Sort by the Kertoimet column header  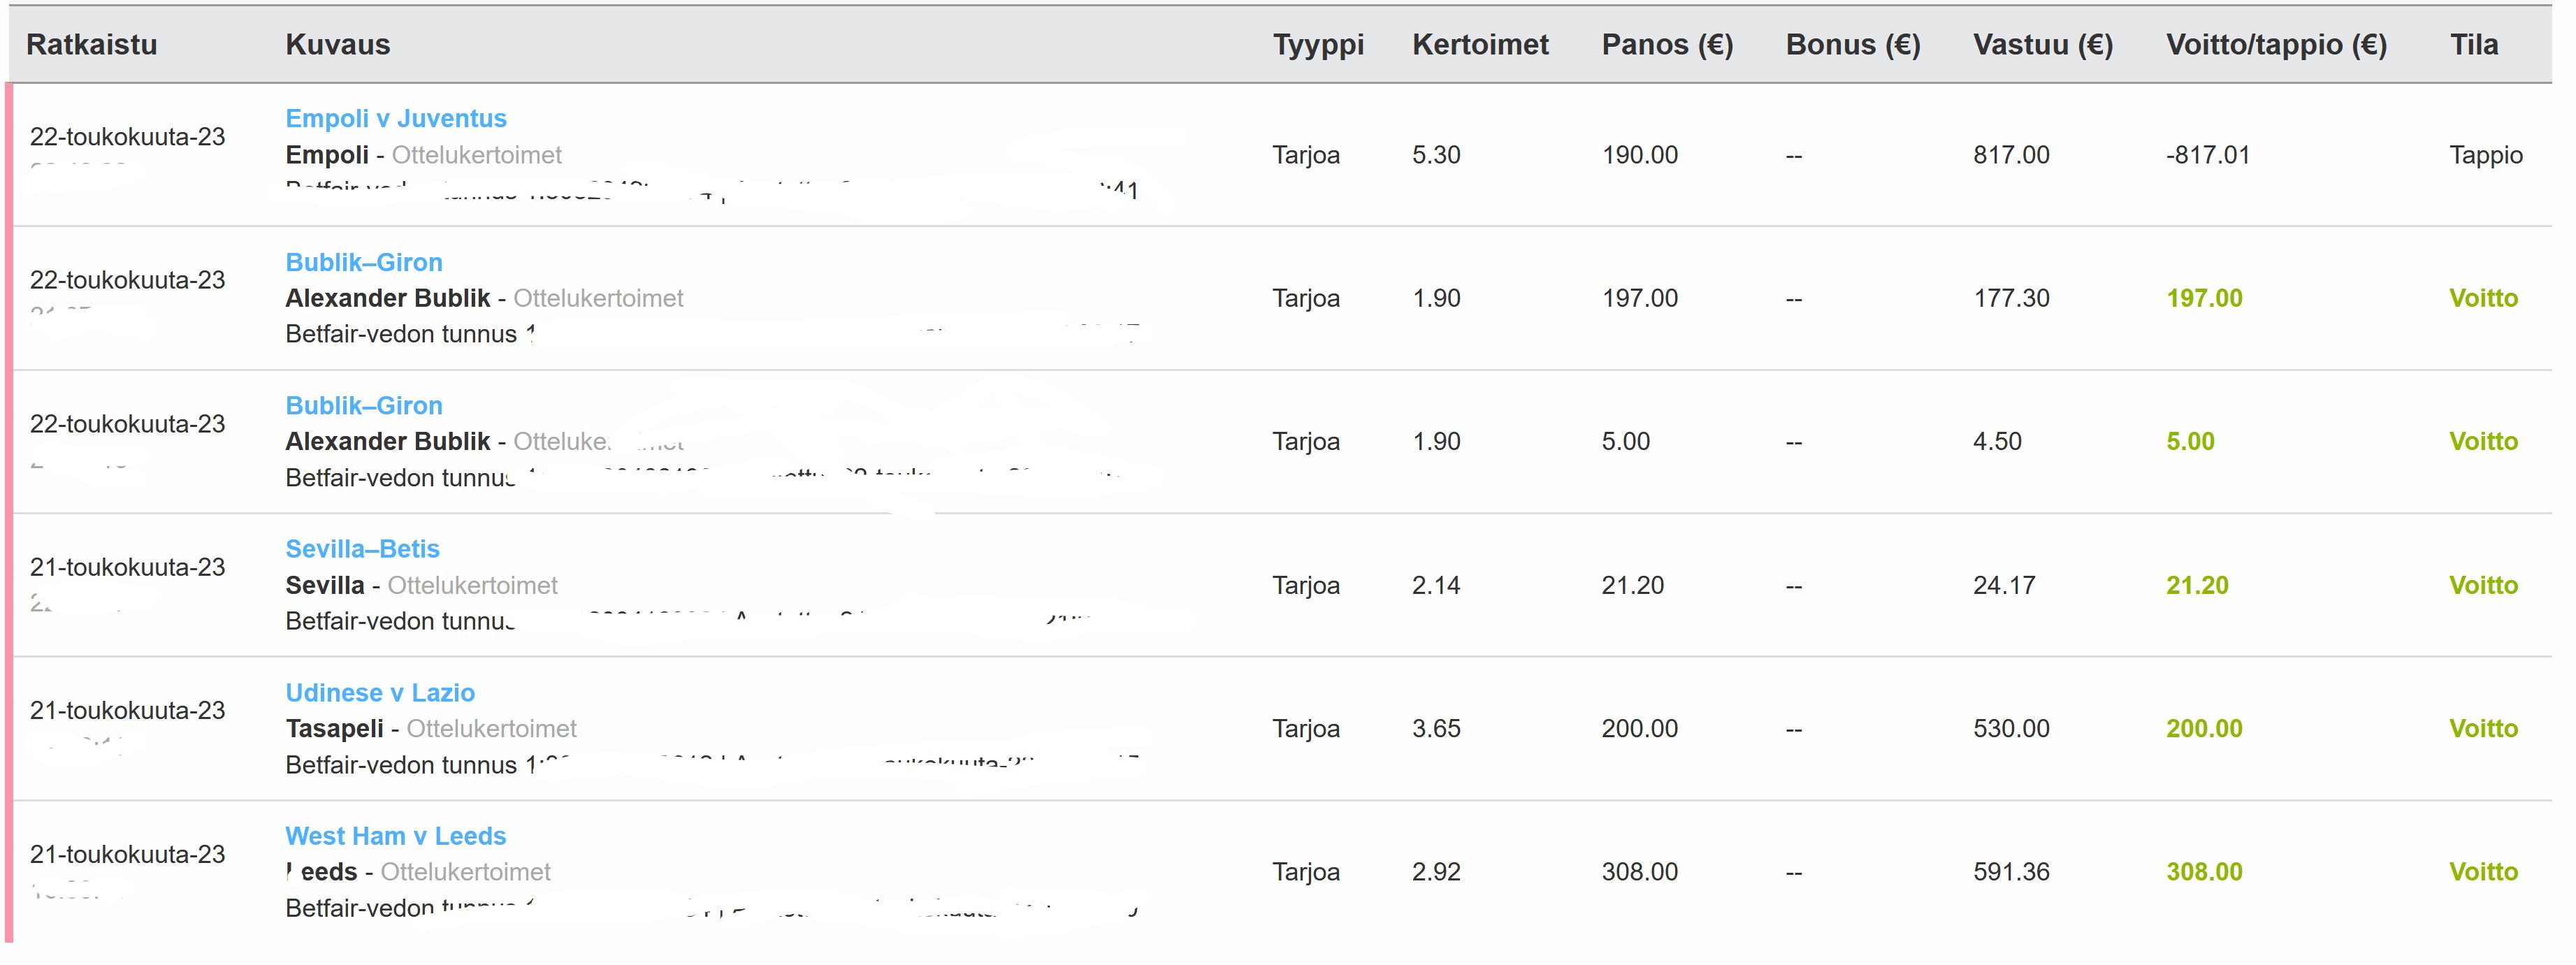(1480, 45)
